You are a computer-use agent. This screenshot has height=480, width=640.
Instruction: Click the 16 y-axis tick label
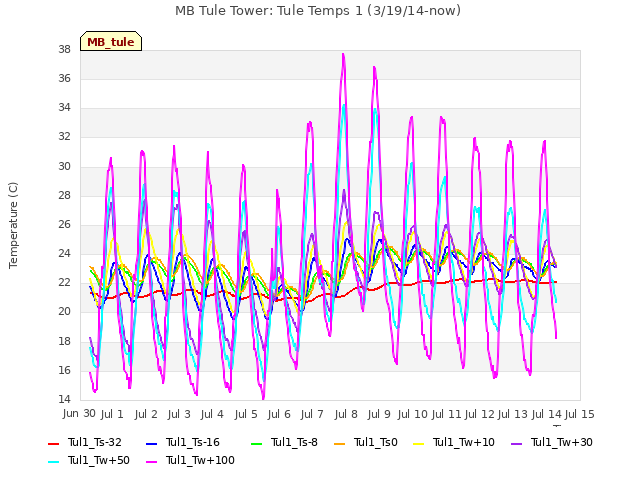64,371
